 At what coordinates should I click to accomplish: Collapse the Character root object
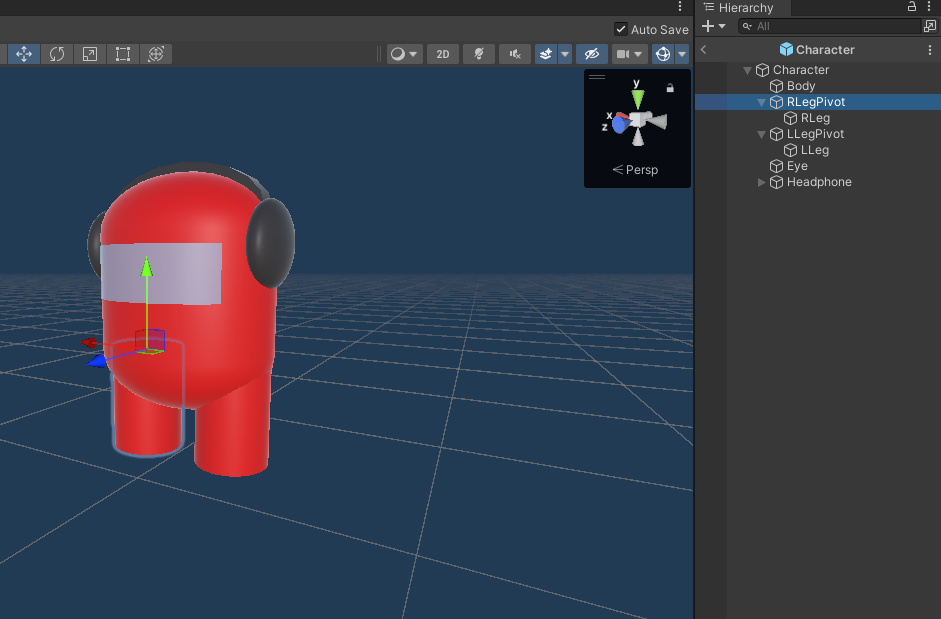pyautogui.click(x=747, y=70)
